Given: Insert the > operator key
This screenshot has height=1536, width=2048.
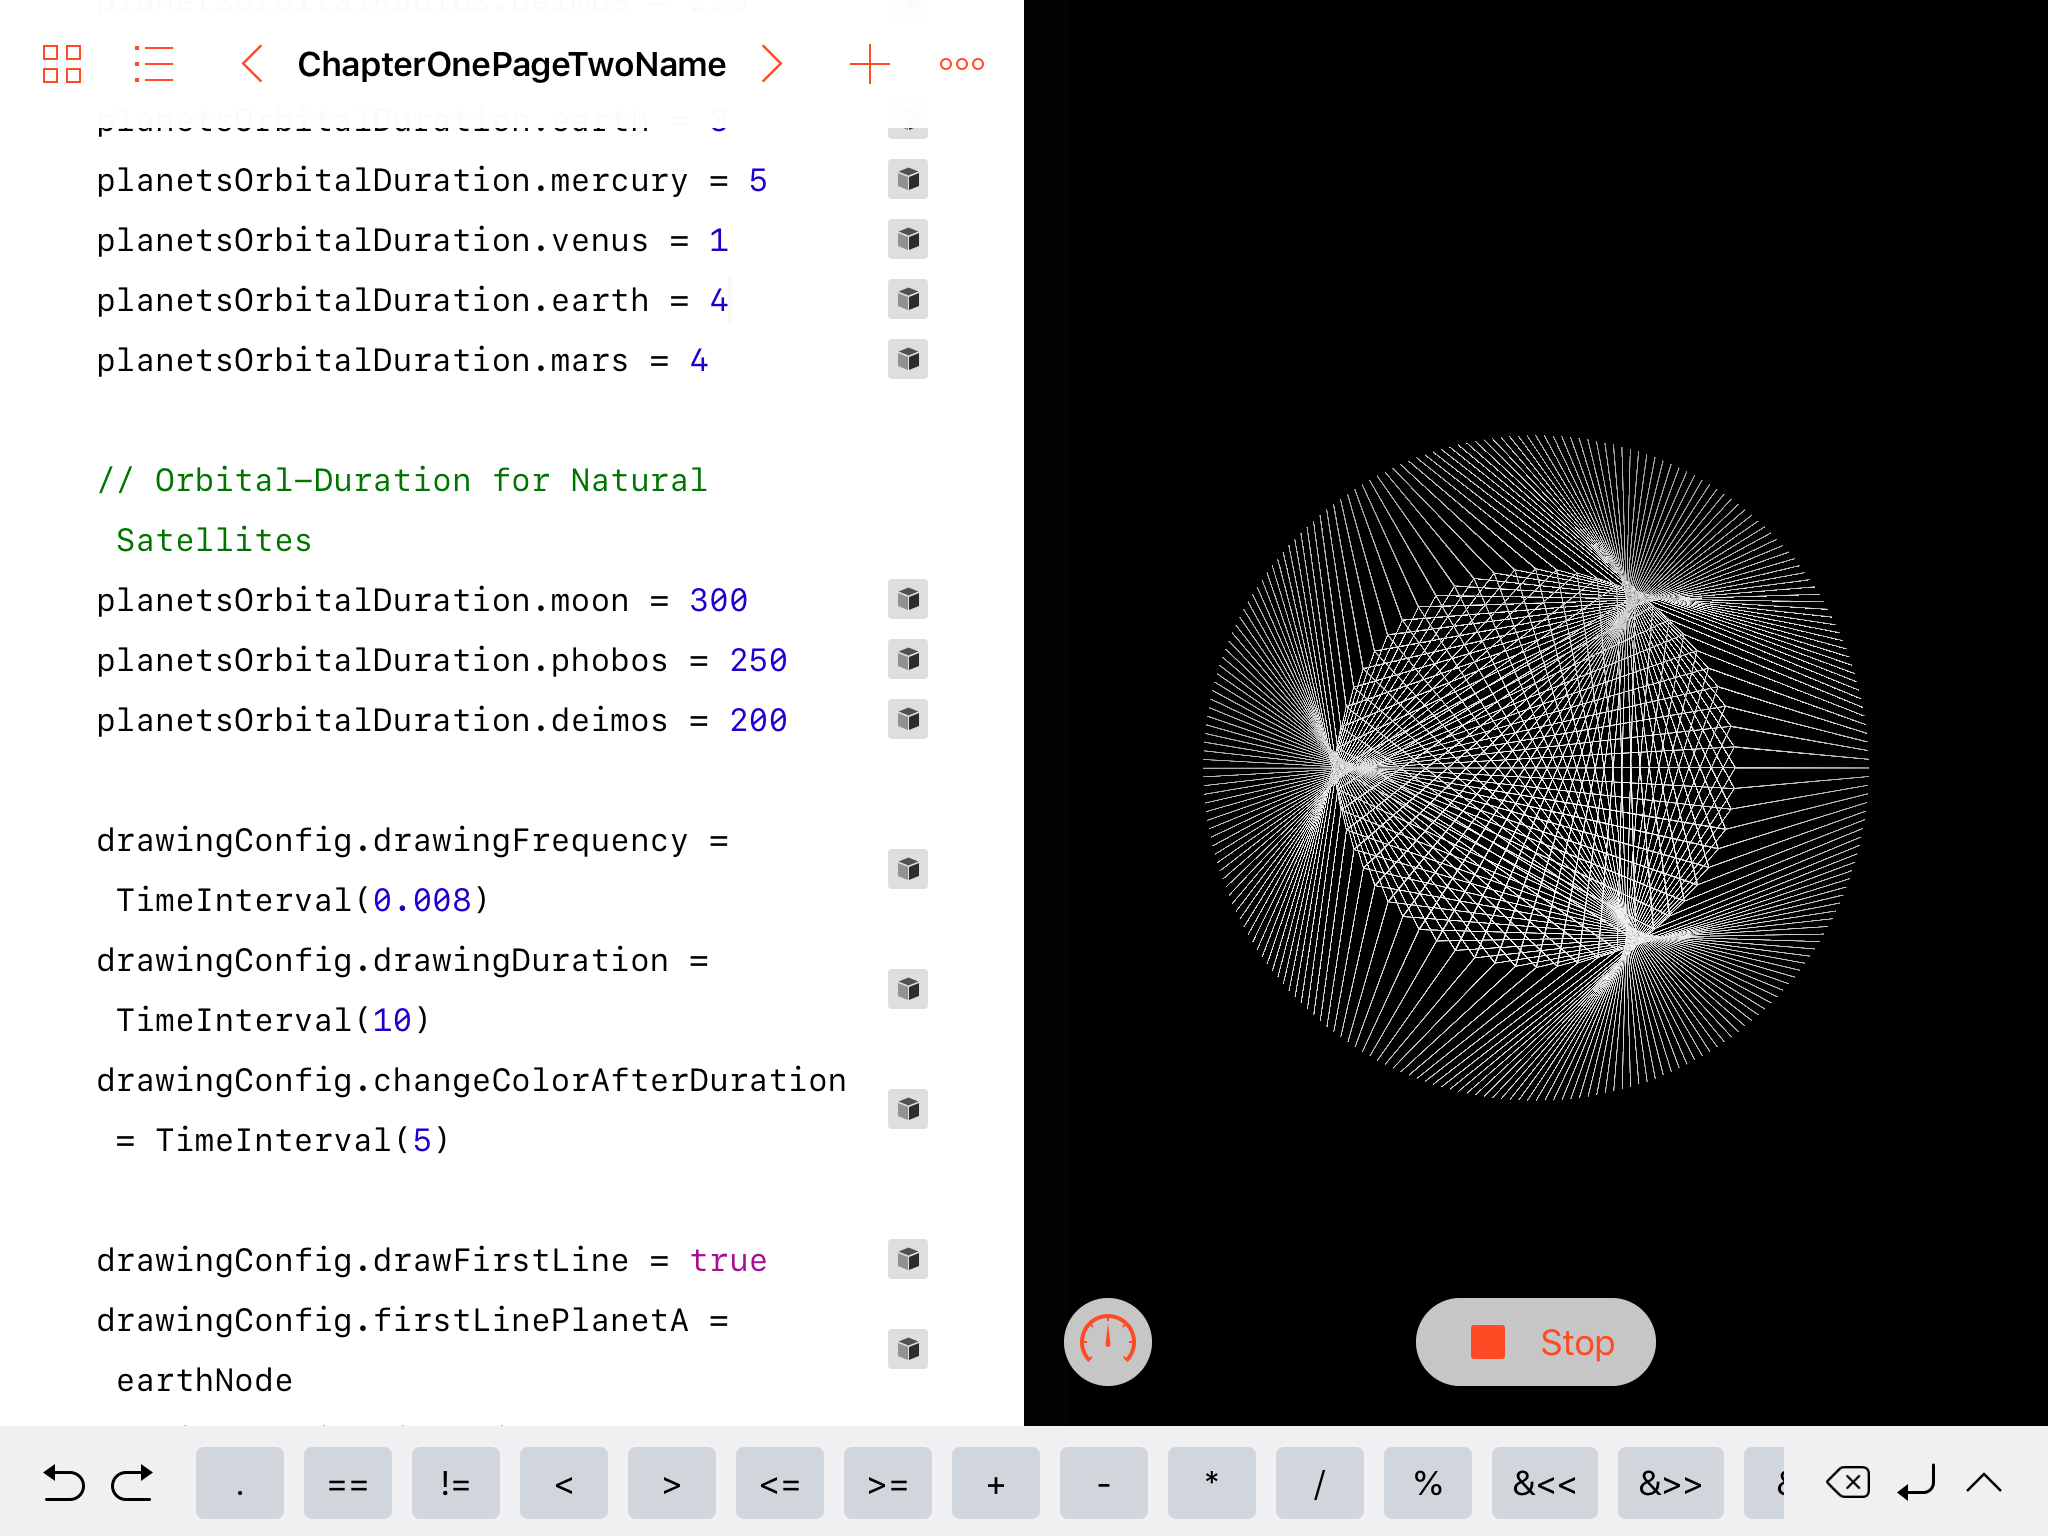Looking at the screenshot, I should coord(672,1483).
